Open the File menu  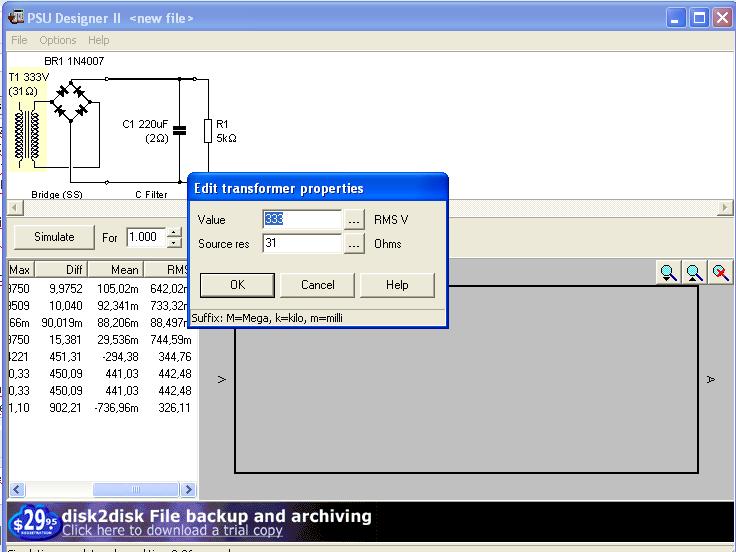pyautogui.click(x=19, y=40)
